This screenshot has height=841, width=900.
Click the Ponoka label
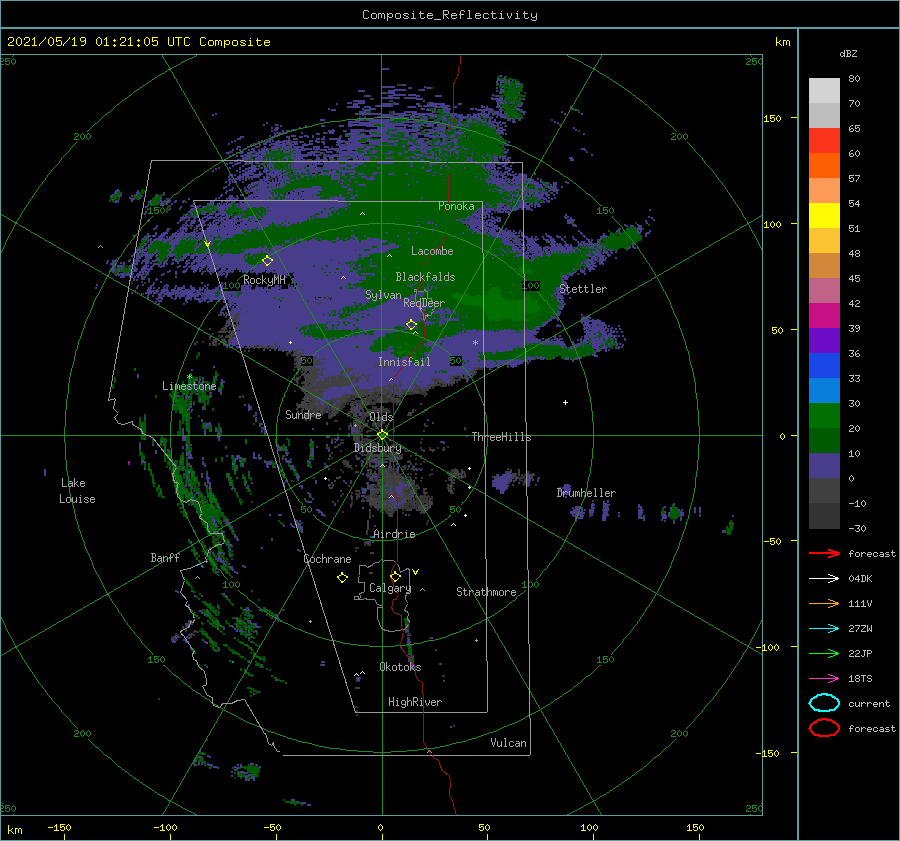(x=456, y=206)
